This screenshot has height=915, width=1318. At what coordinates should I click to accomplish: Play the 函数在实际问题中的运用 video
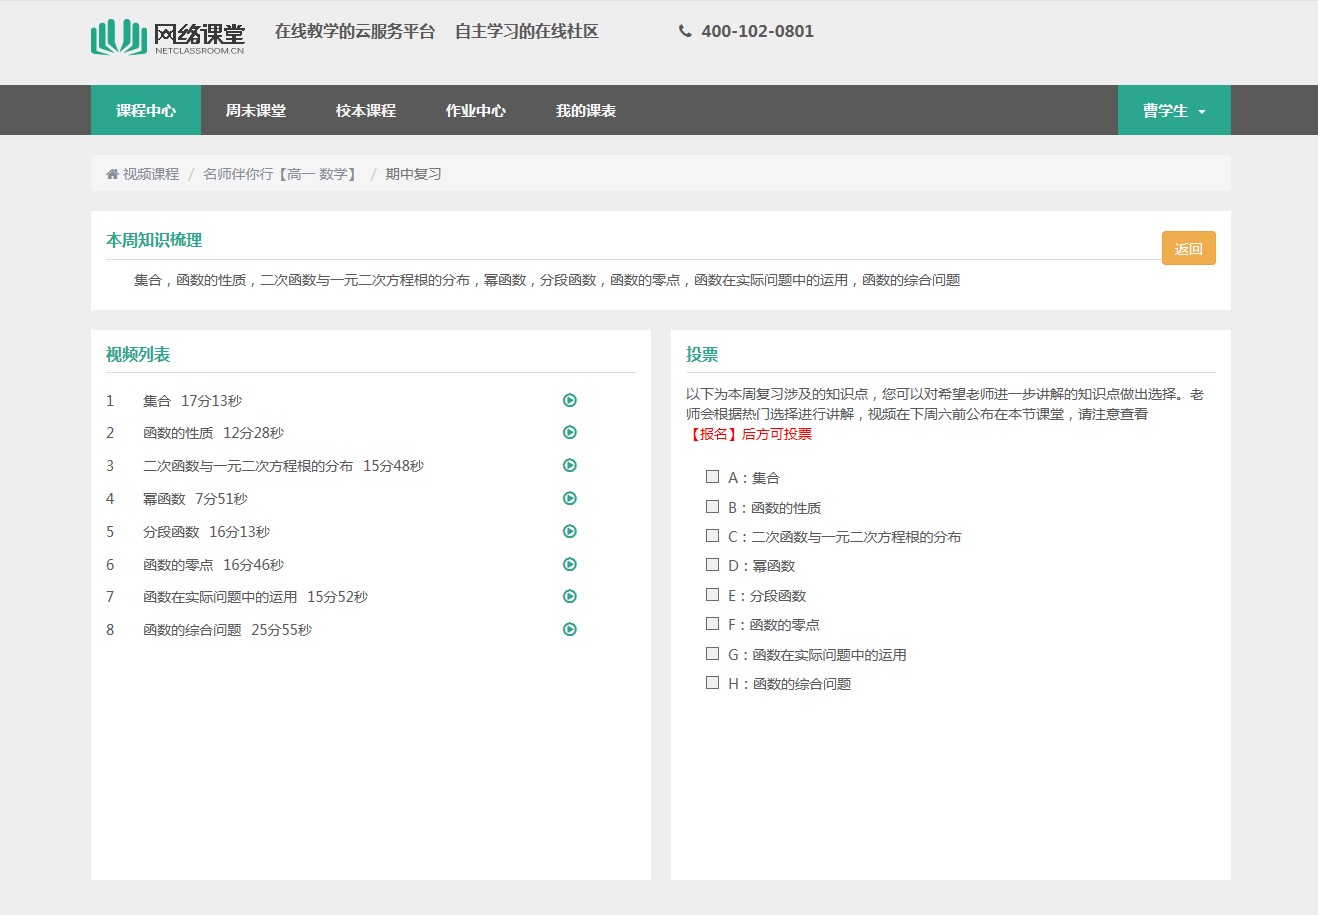pyautogui.click(x=569, y=597)
